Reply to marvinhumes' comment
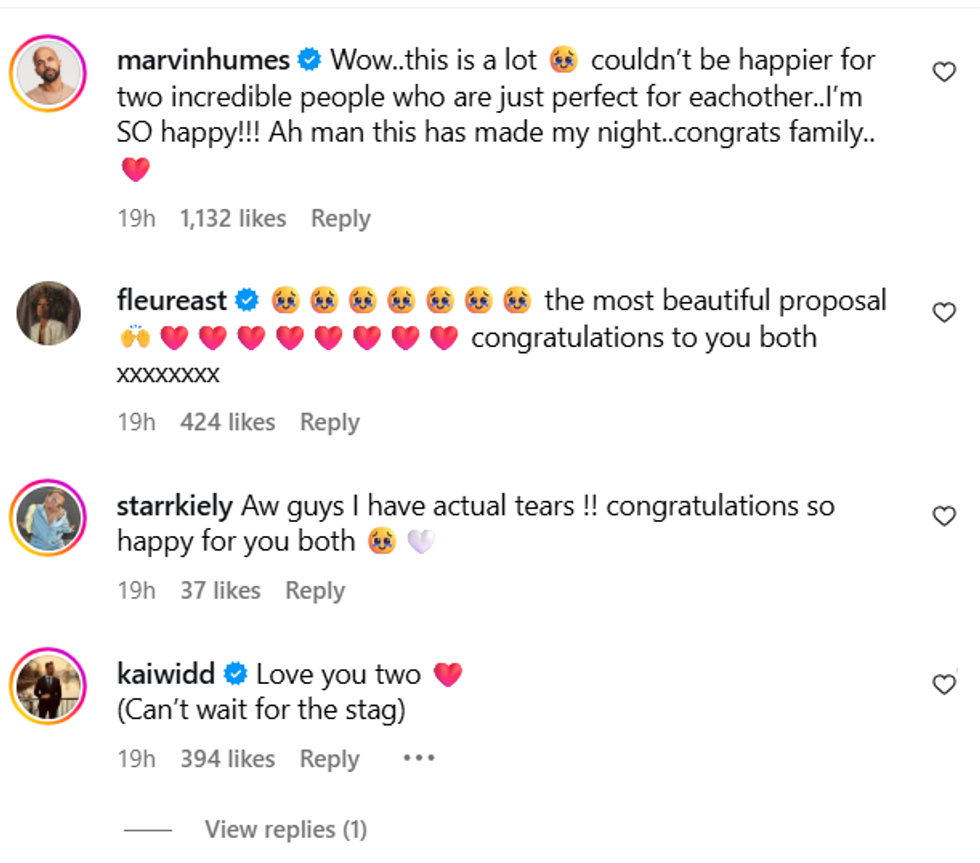Image resolution: width=980 pixels, height=863 pixels. click(340, 219)
